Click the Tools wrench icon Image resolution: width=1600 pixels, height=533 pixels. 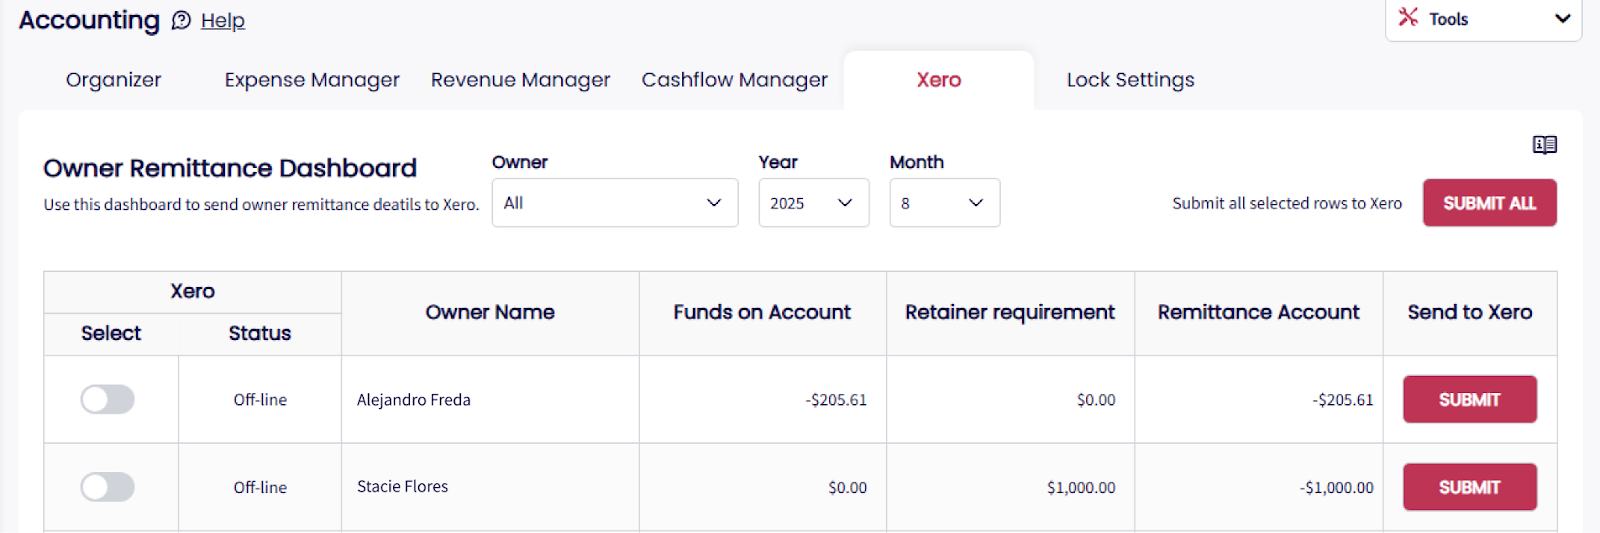coord(1408,17)
